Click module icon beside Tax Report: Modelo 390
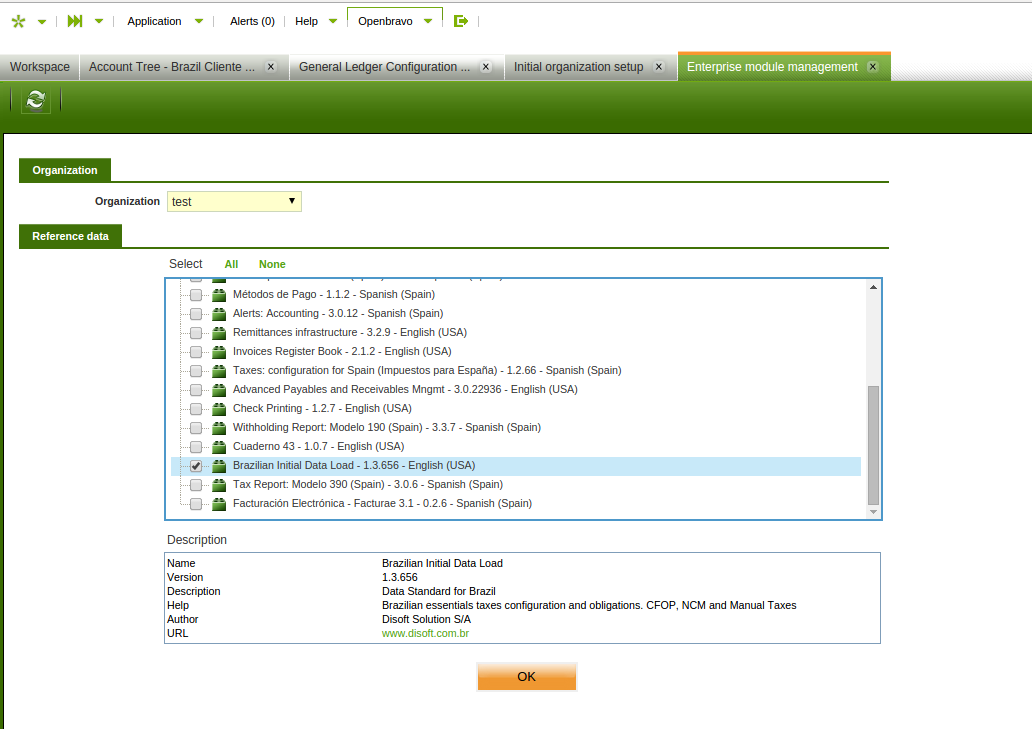Viewport: 1032px width, 729px height. tap(219, 486)
